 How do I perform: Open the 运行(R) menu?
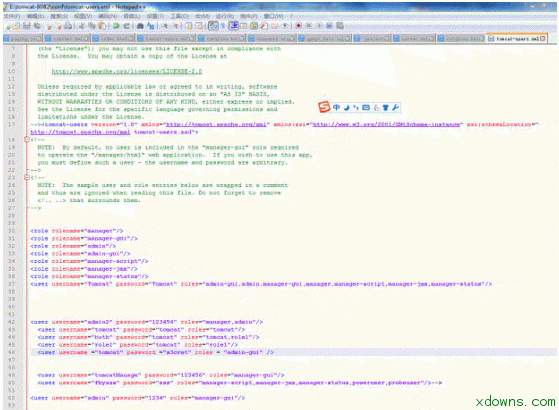point(225,16)
